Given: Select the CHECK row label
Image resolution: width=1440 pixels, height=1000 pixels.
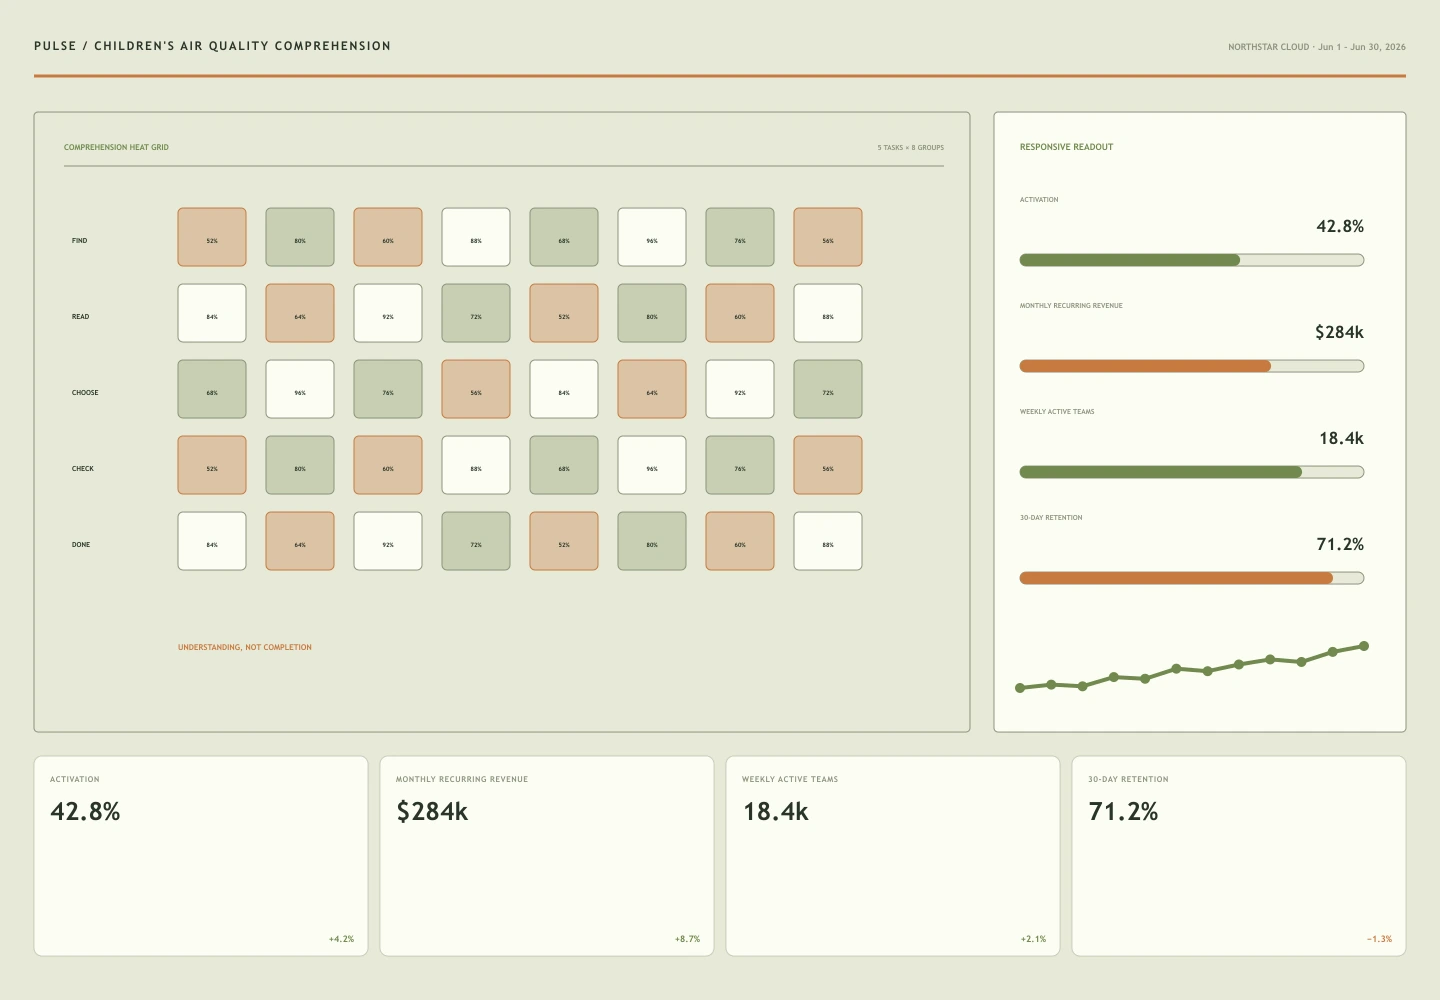Looking at the screenshot, I should 83,469.
